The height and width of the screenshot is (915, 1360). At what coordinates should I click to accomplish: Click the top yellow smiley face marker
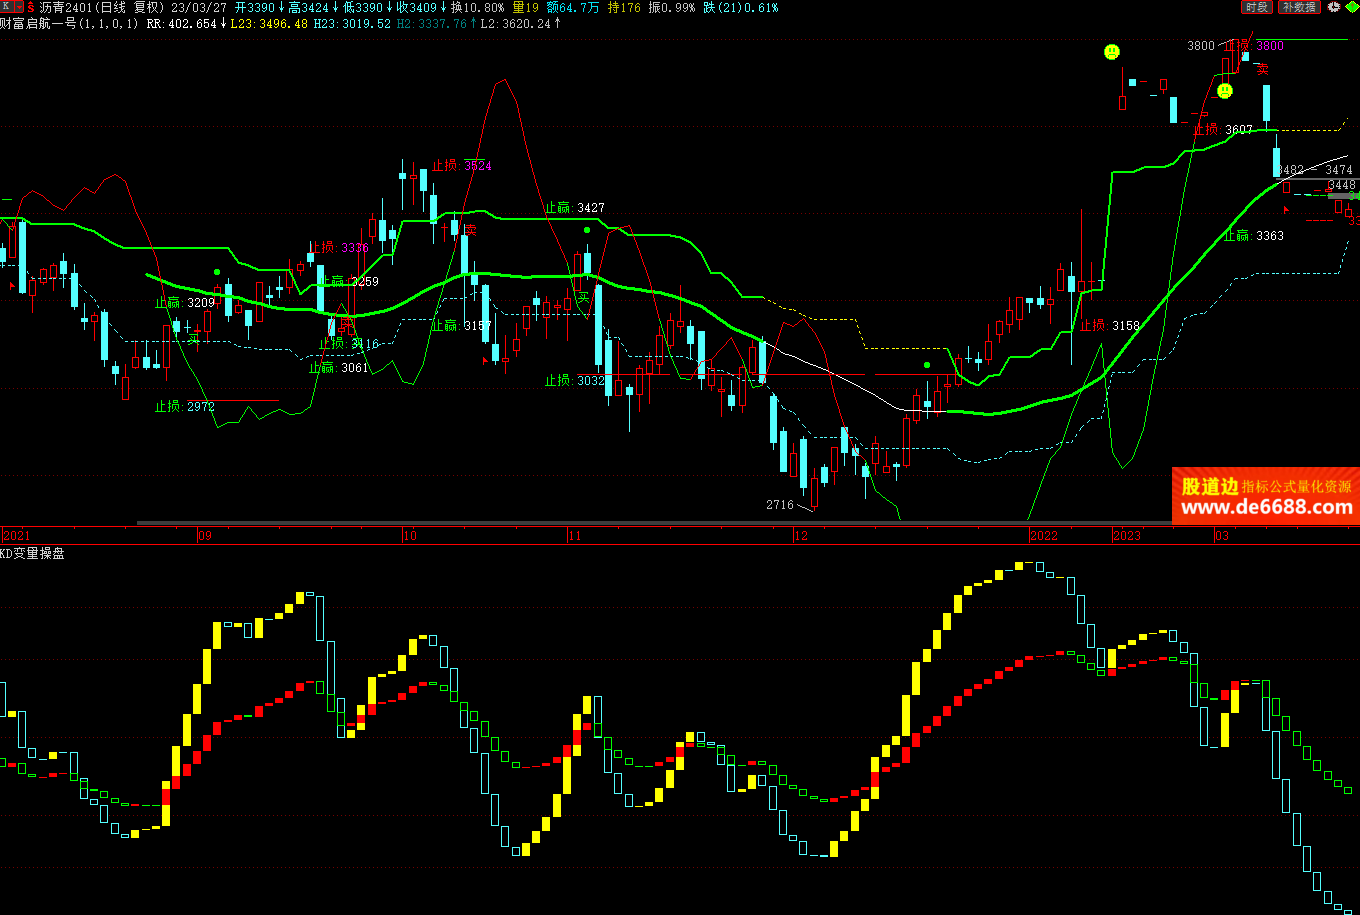1111,51
